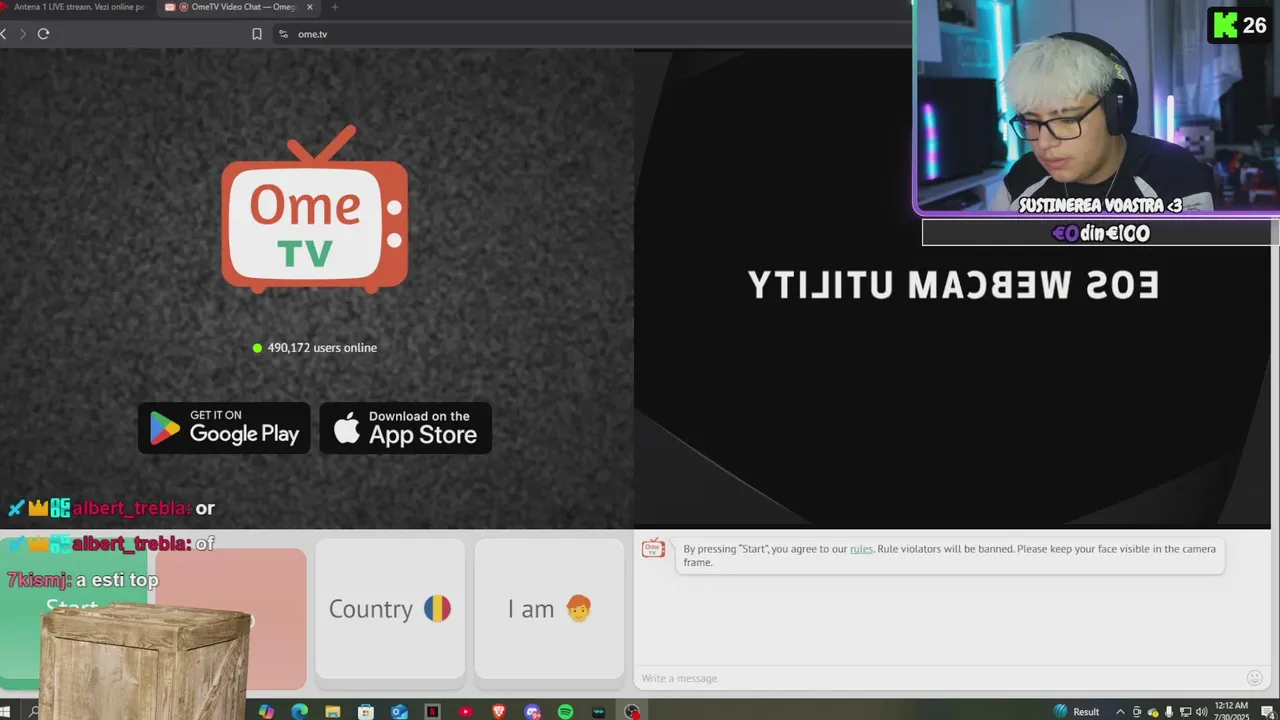Image resolution: width=1280 pixels, height=720 pixels.
Task: Click the Download on the App Store badge
Action: tap(405, 428)
